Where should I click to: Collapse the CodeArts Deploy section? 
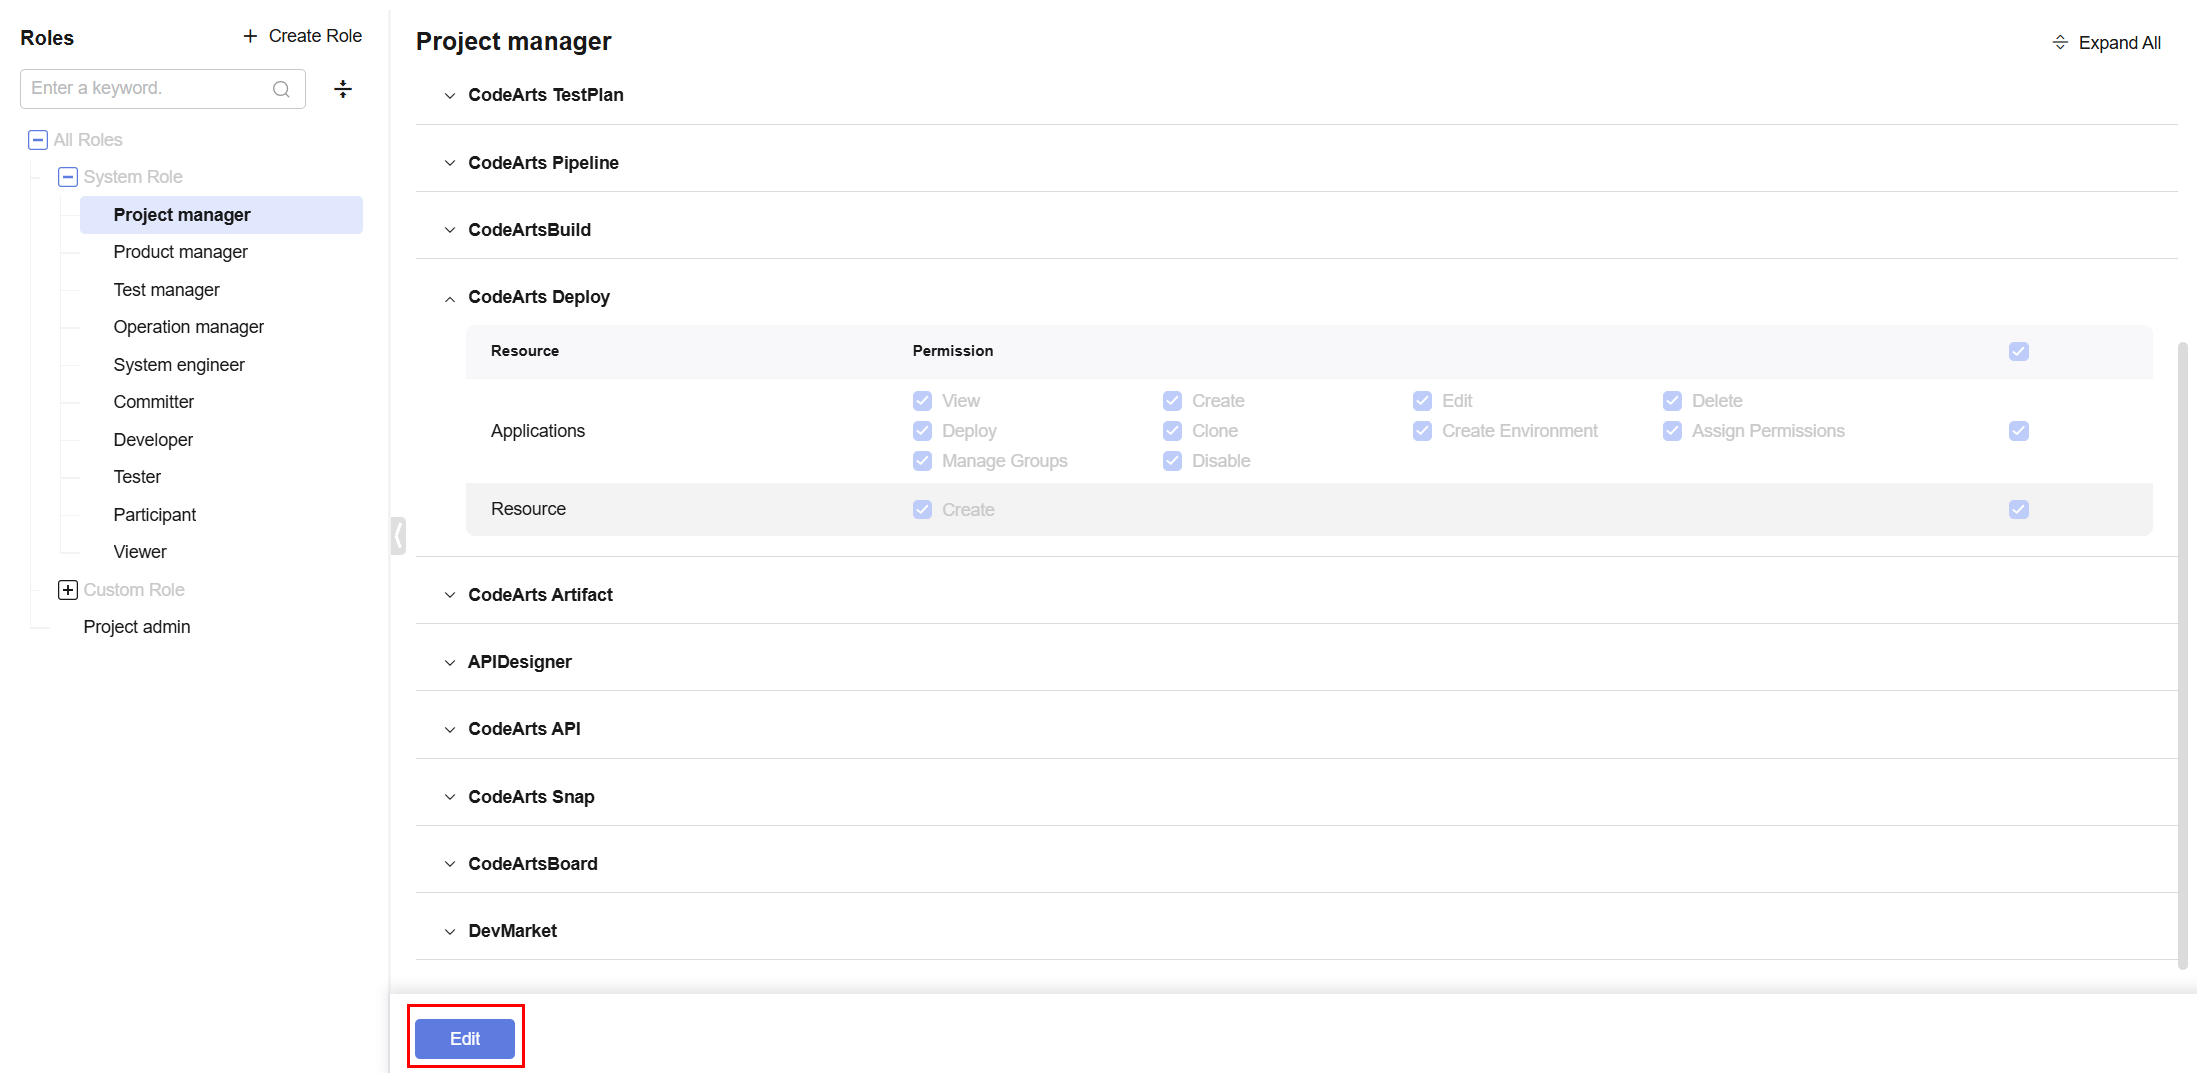[450, 298]
